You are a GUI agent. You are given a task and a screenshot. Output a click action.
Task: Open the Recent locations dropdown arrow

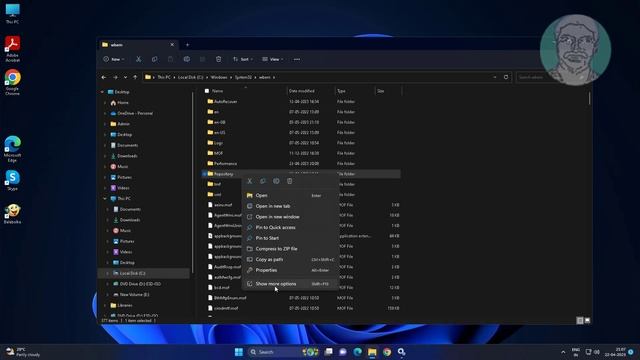pos(125,77)
